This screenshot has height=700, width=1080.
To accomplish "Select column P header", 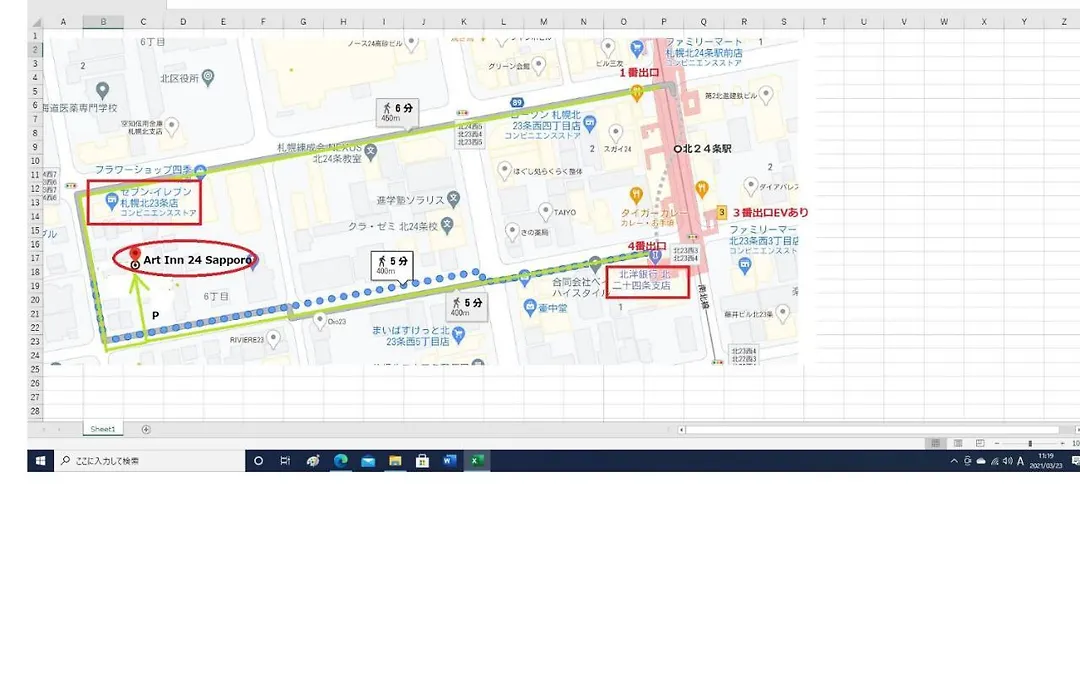I will click(x=664, y=22).
